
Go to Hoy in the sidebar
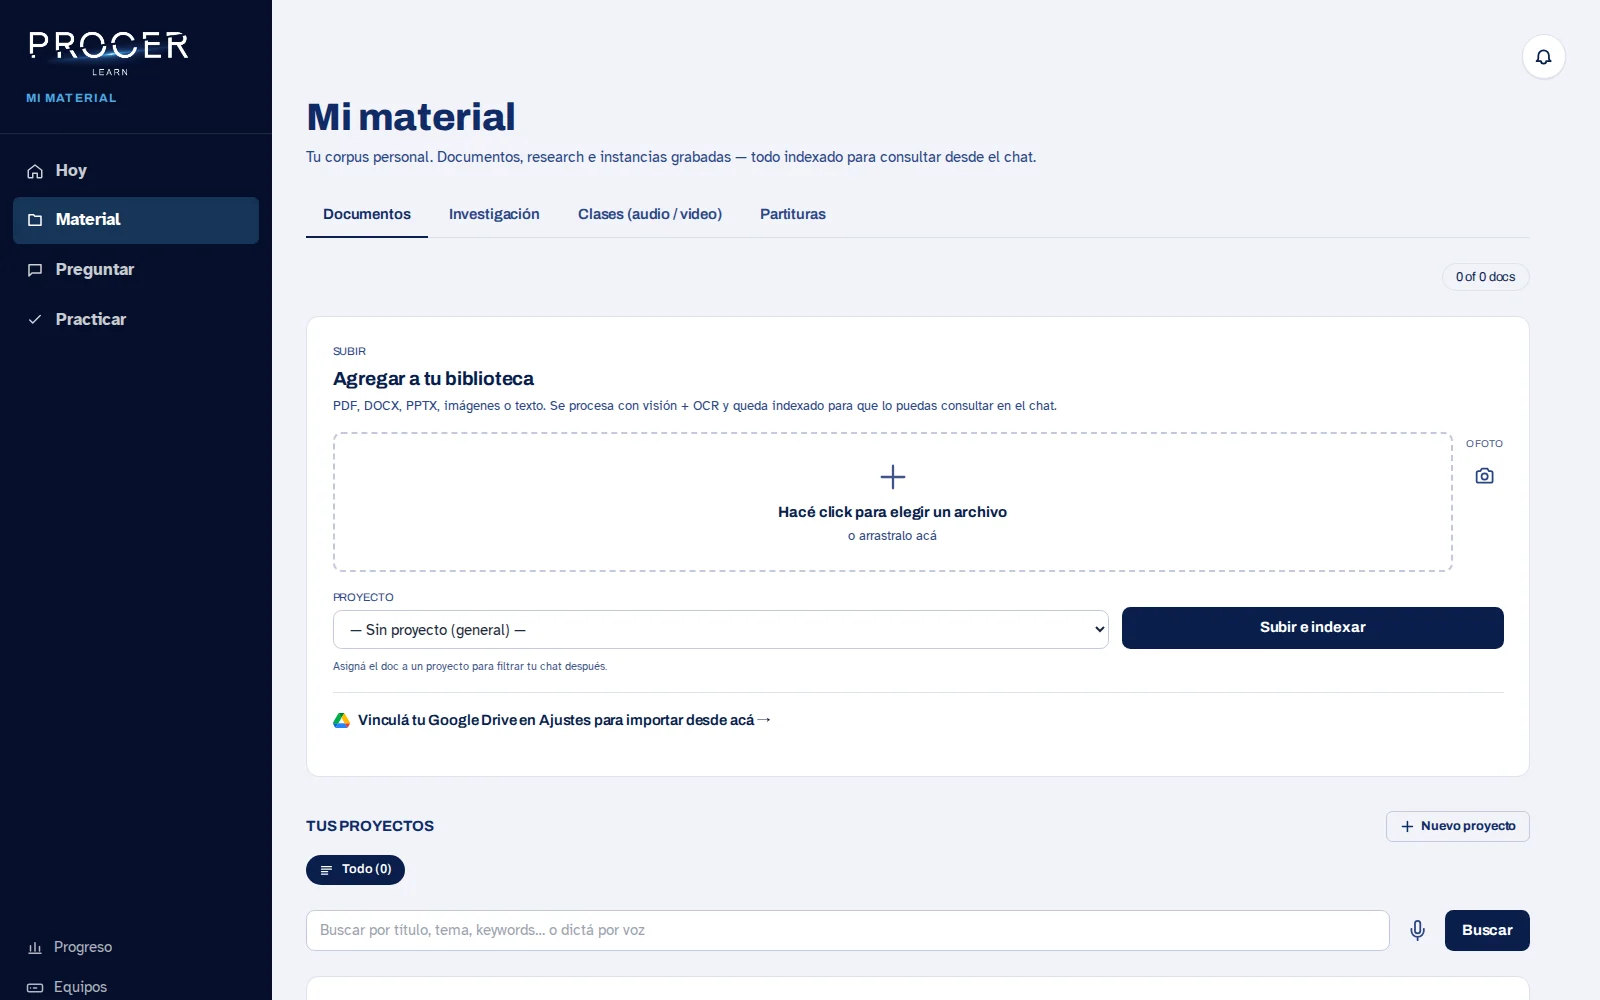point(136,171)
